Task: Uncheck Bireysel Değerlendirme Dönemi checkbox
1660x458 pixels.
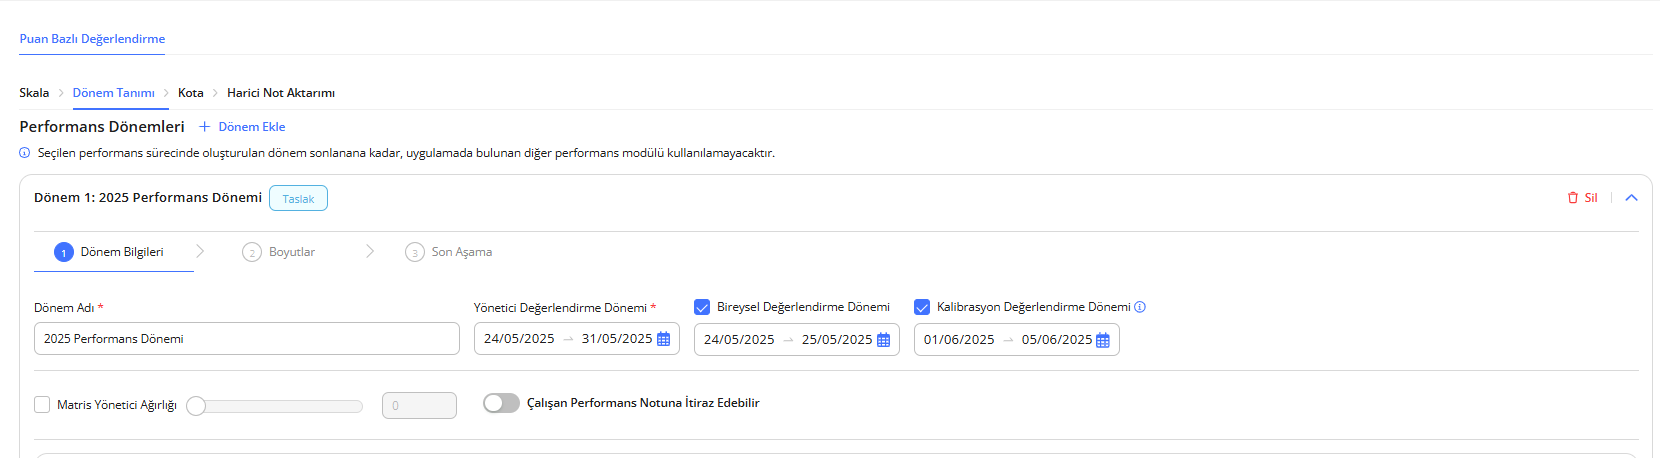Action: pyautogui.click(x=702, y=307)
